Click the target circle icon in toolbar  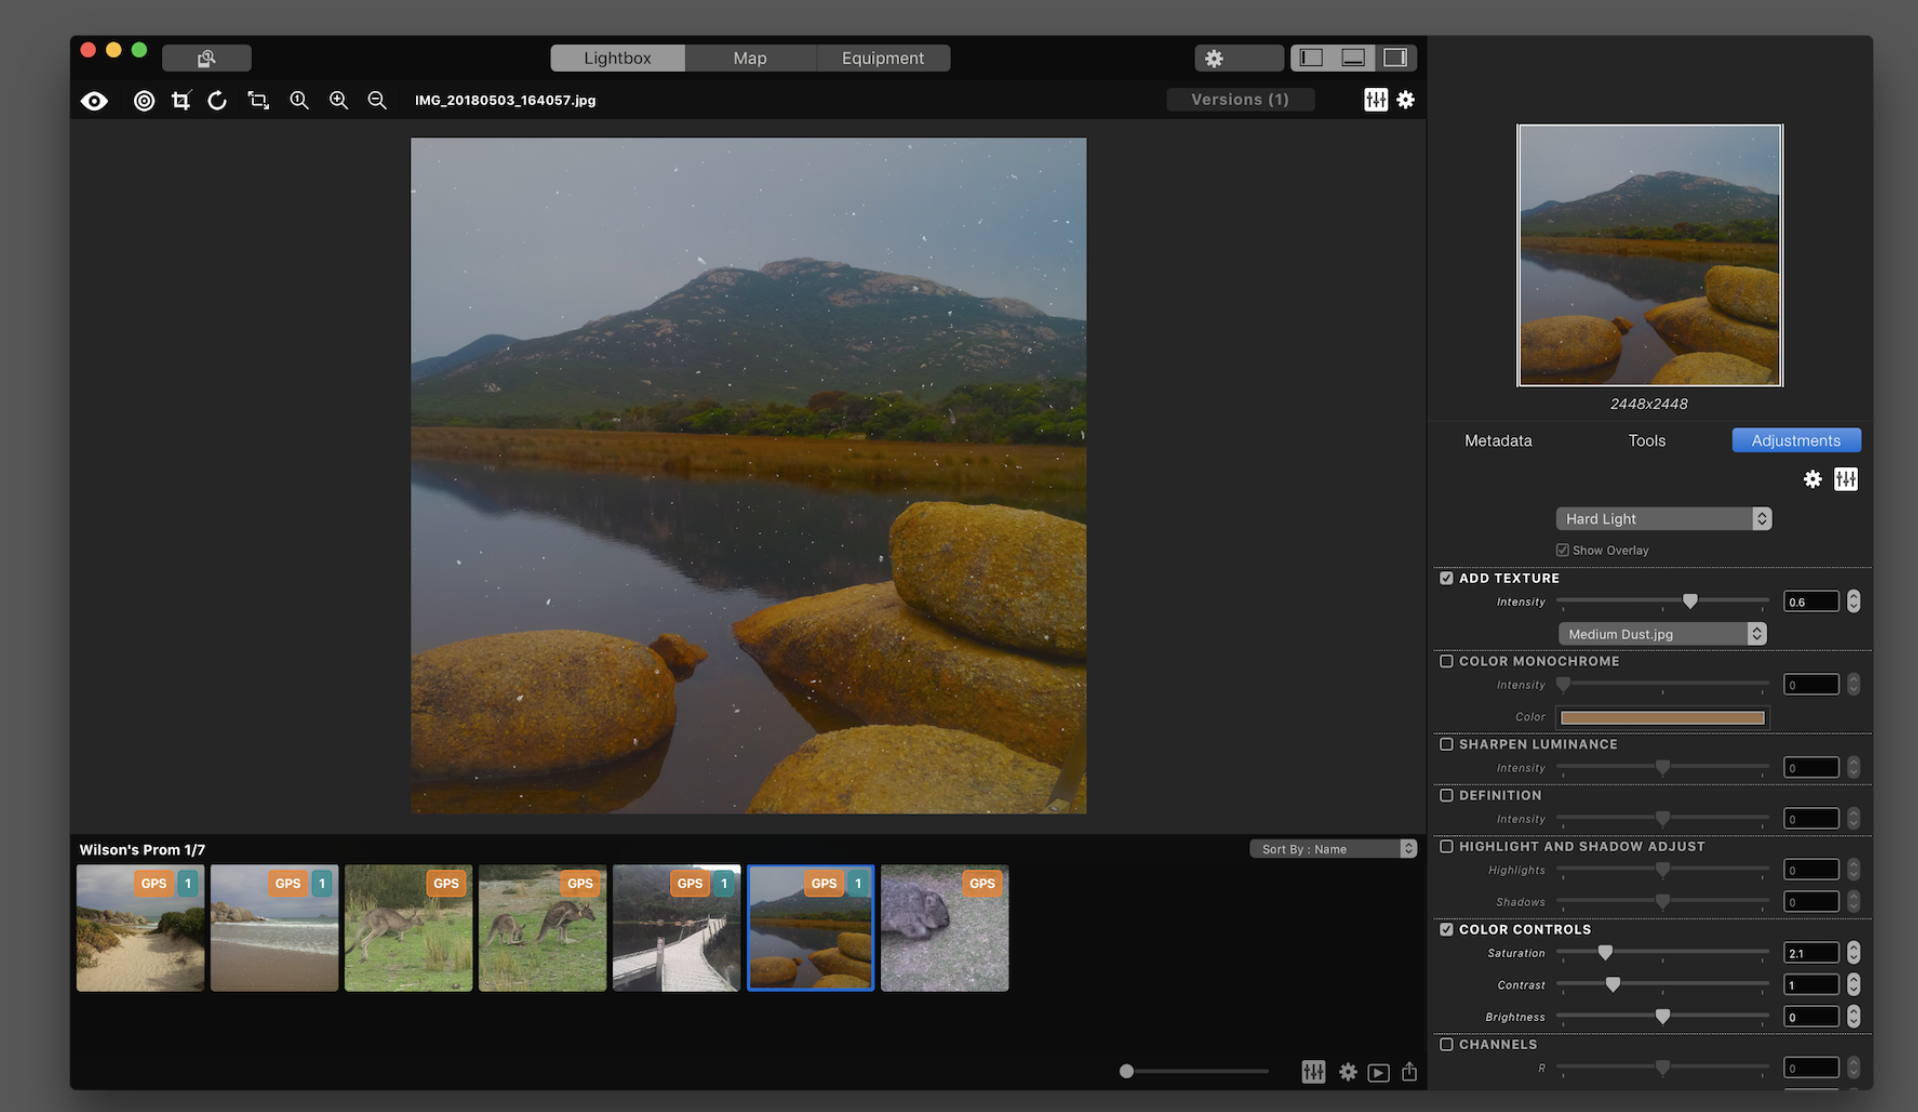pyautogui.click(x=144, y=100)
